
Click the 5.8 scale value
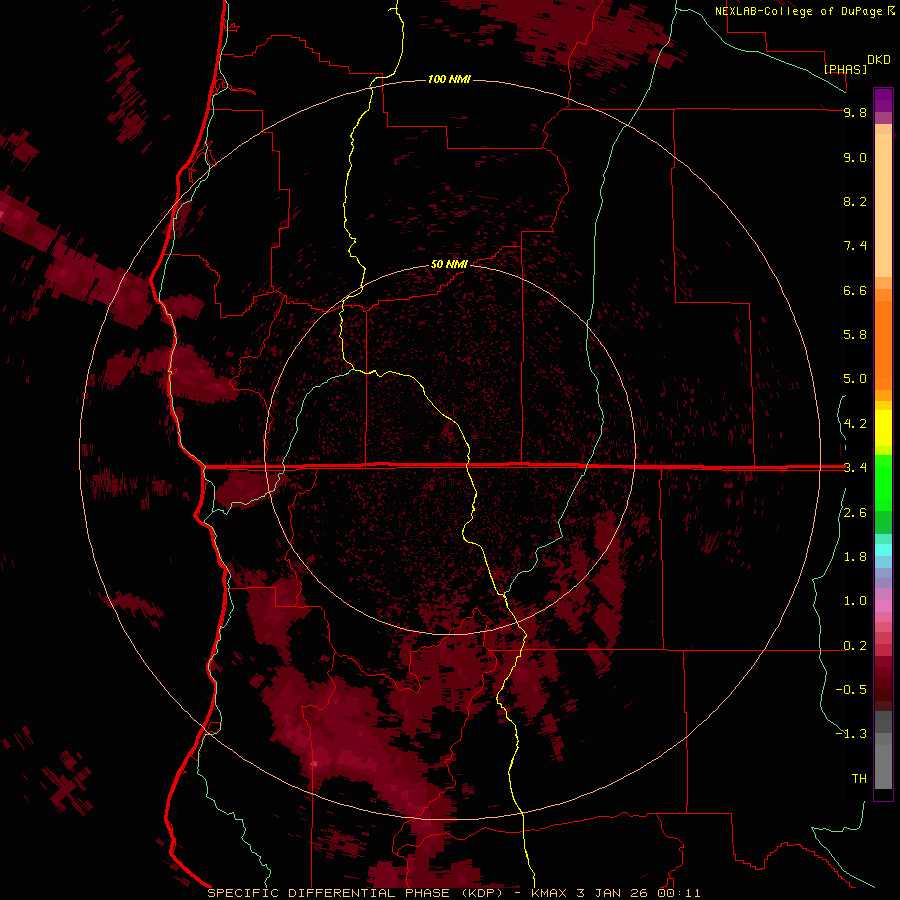[x=855, y=334]
